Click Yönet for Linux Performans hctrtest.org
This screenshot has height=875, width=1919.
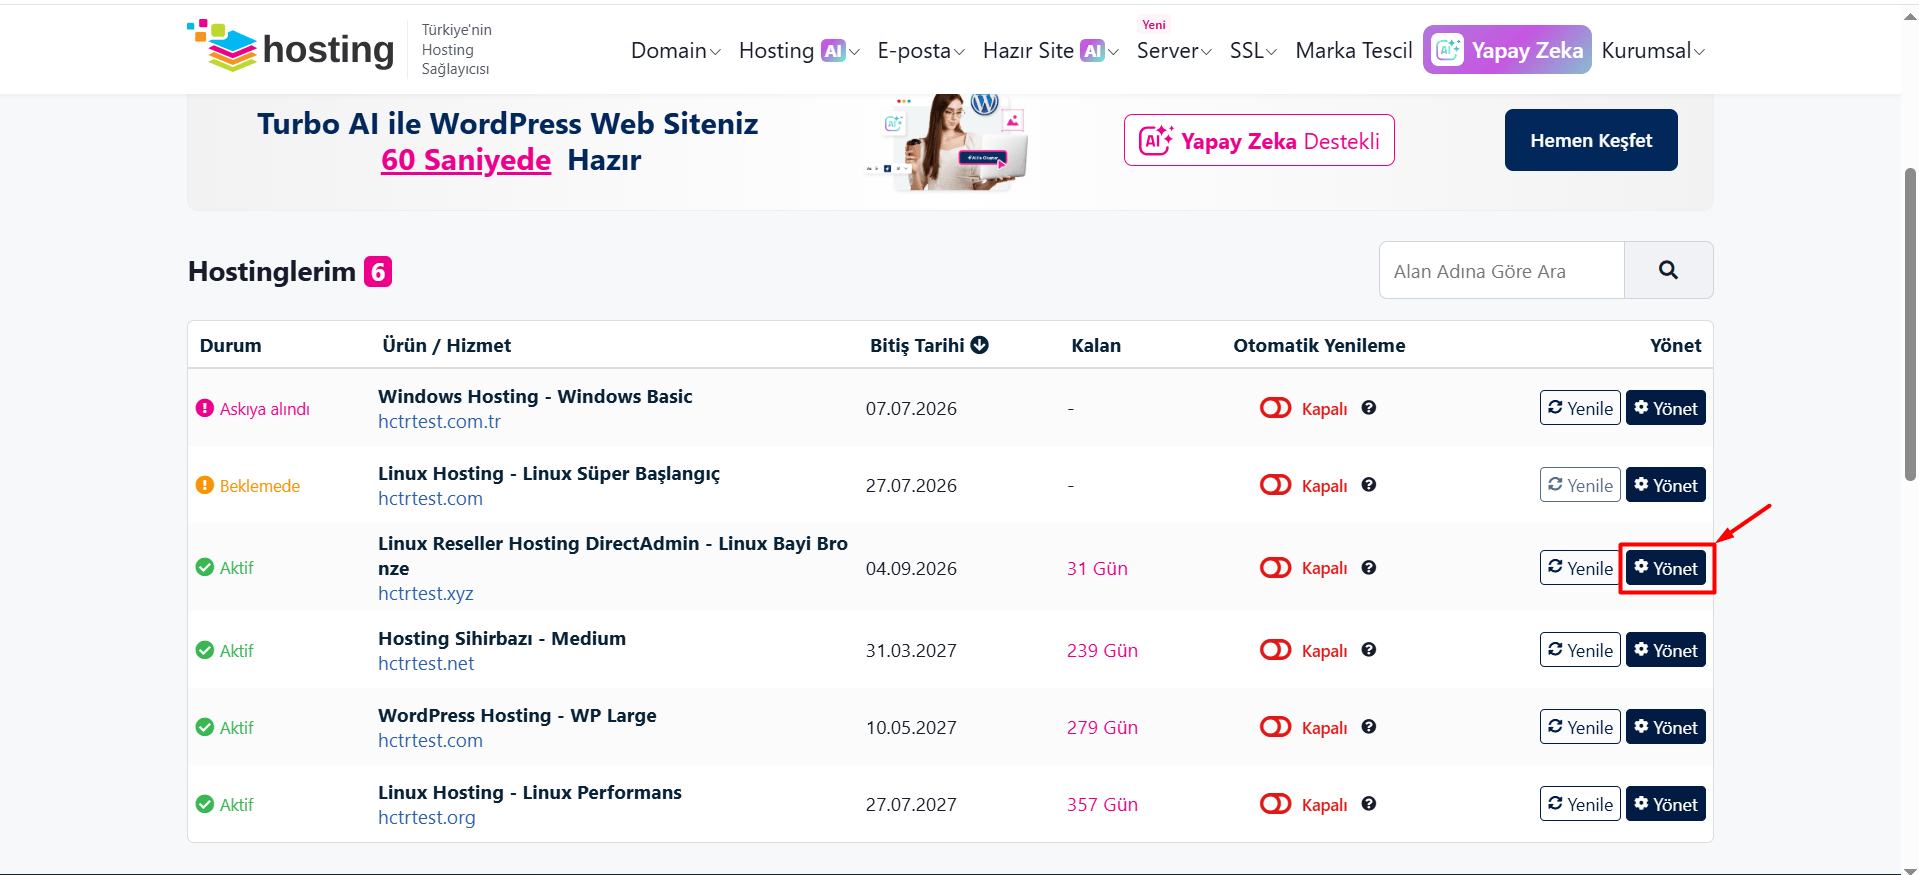click(x=1666, y=804)
